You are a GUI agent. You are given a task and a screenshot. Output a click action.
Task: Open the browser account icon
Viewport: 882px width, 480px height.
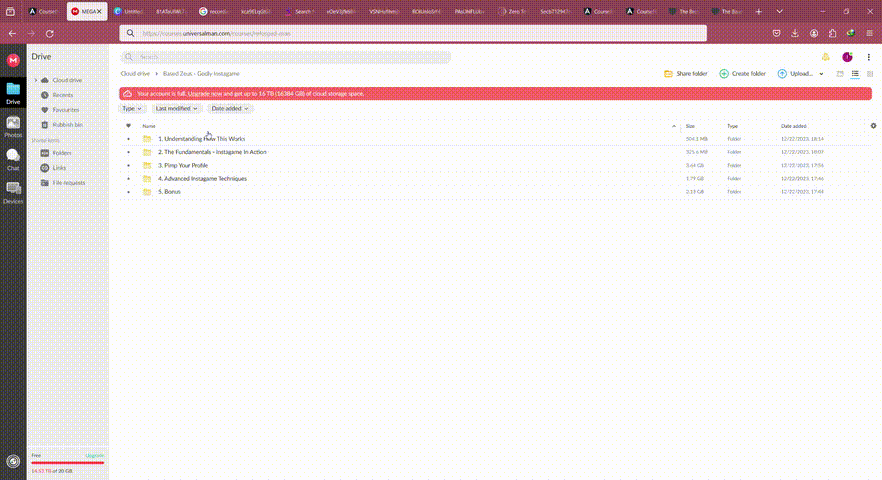pos(814,34)
